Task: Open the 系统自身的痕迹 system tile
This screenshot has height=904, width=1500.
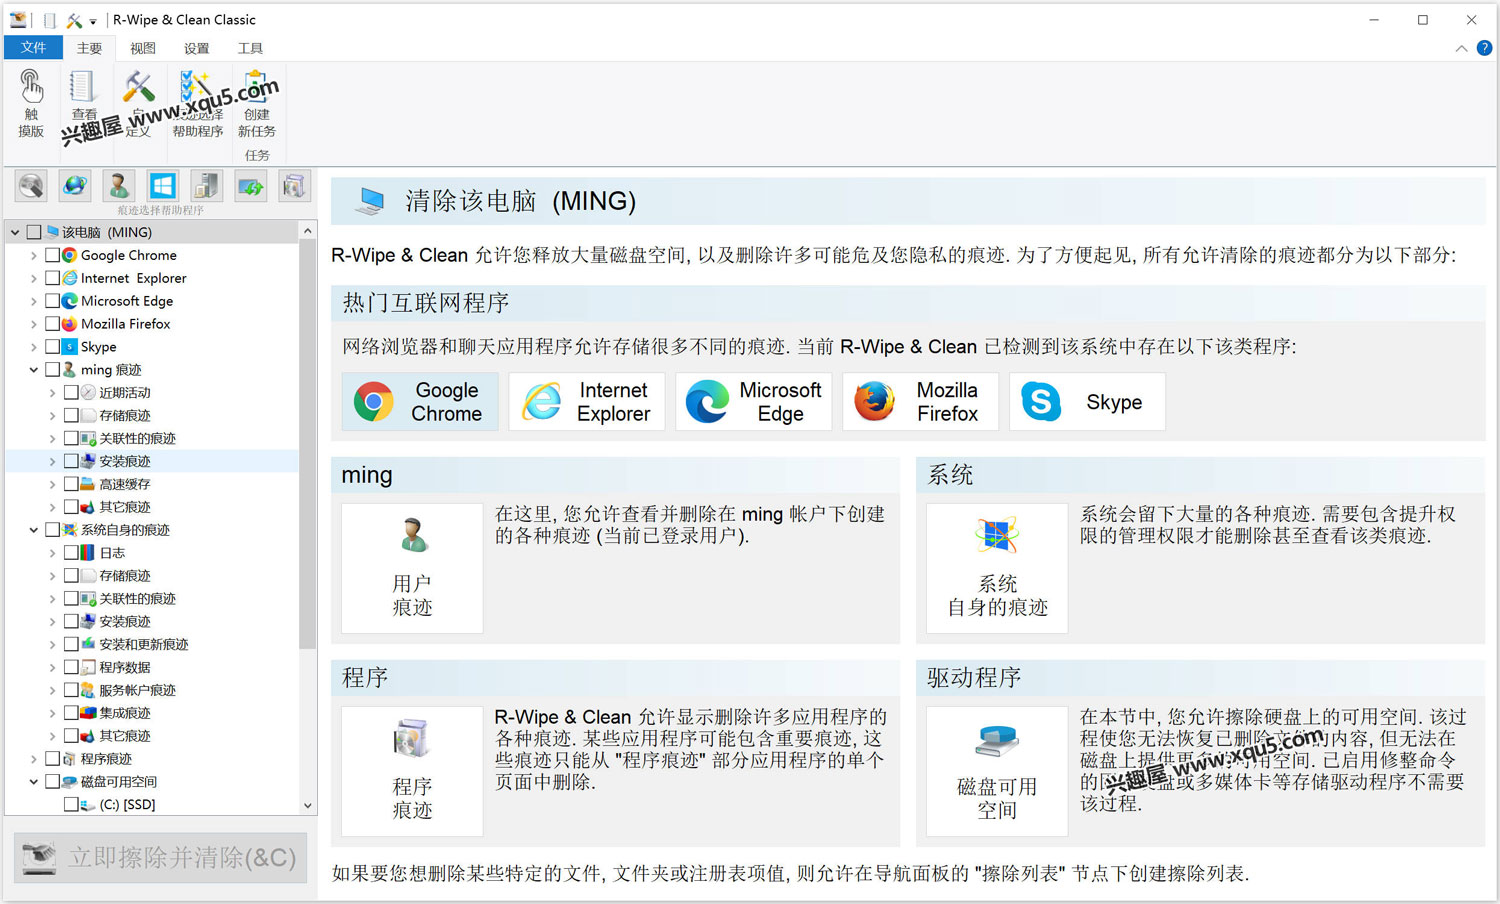Action: pos(997,568)
